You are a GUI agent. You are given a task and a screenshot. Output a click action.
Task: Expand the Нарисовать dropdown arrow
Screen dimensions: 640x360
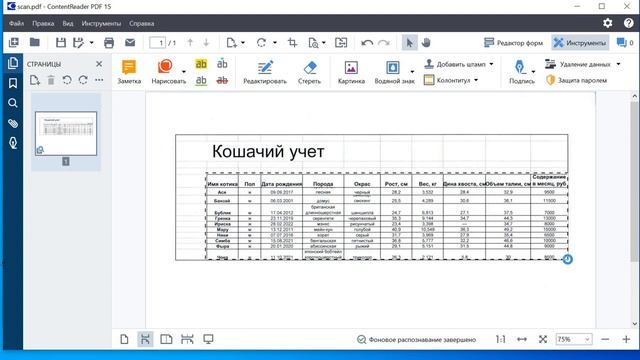click(x=184, y=72)
